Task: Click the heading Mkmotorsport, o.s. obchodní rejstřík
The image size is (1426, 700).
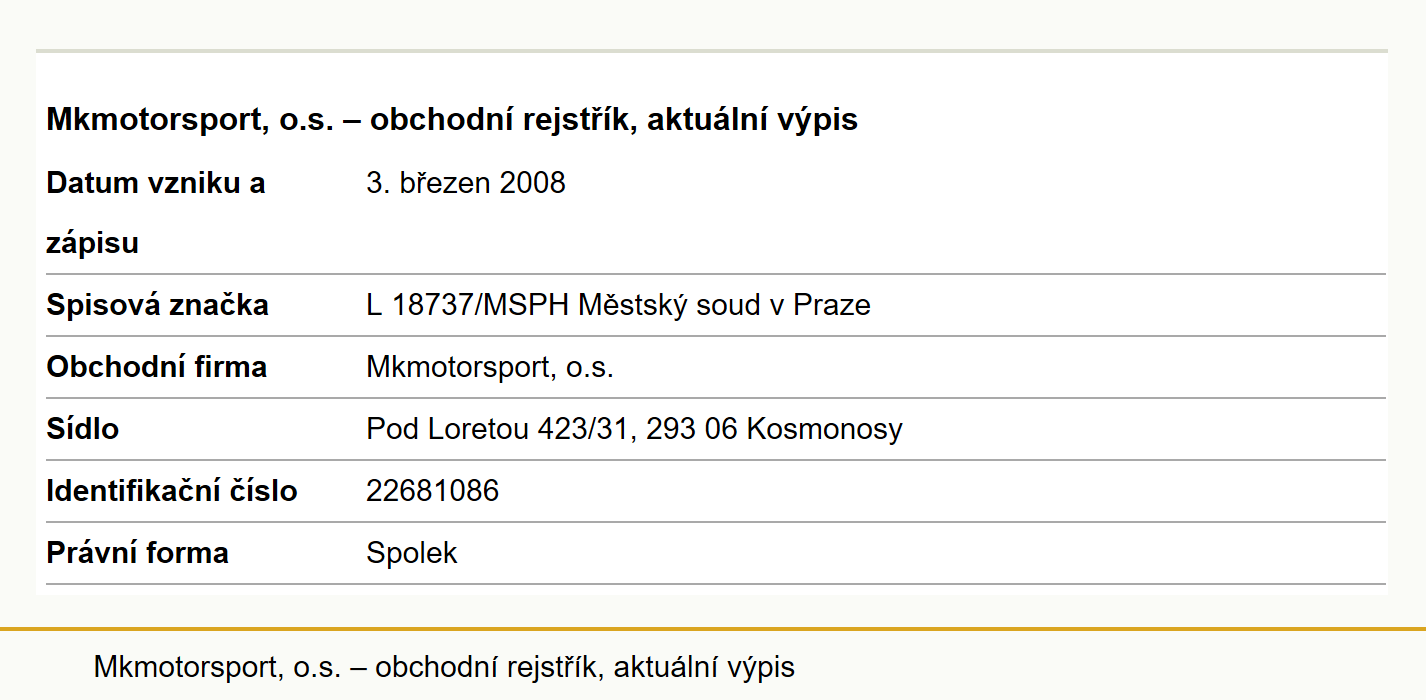Action: pos(452,121)
